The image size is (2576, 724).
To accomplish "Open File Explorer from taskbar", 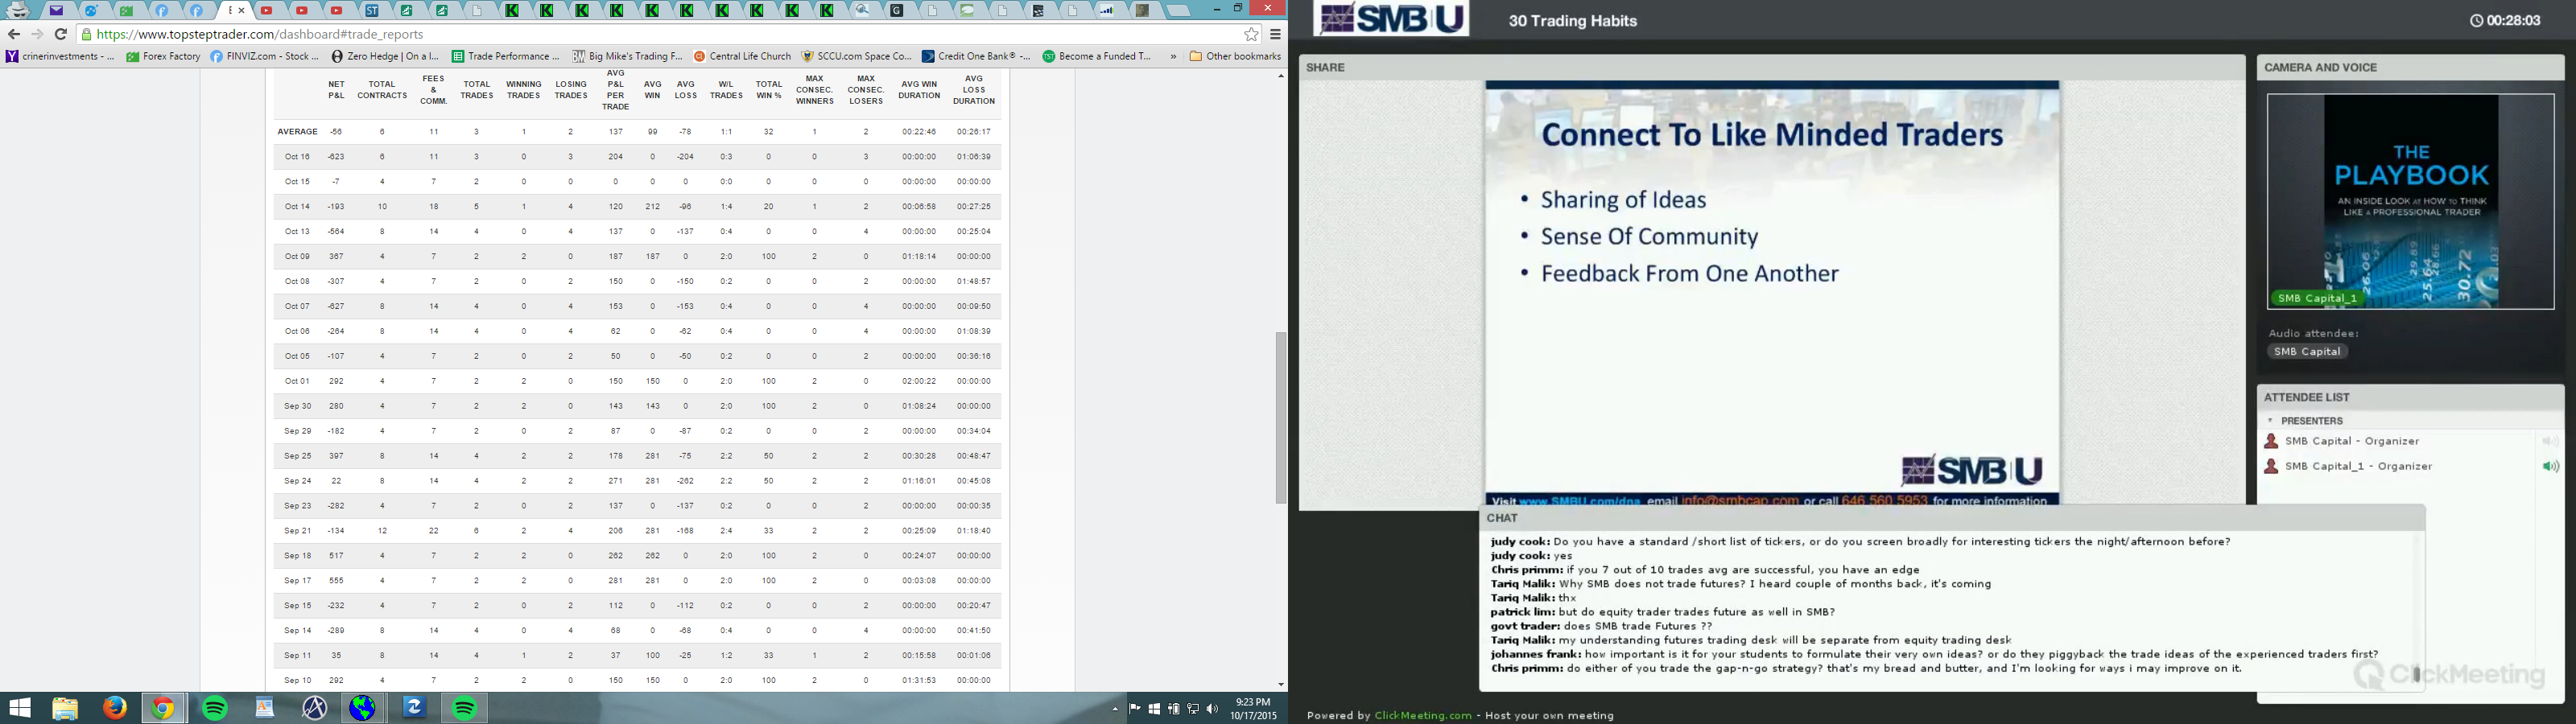I will (65, 708).
